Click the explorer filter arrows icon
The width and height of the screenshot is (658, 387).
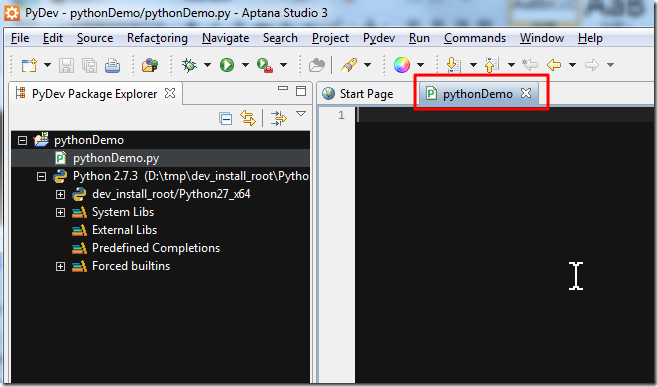click(279, 118)
